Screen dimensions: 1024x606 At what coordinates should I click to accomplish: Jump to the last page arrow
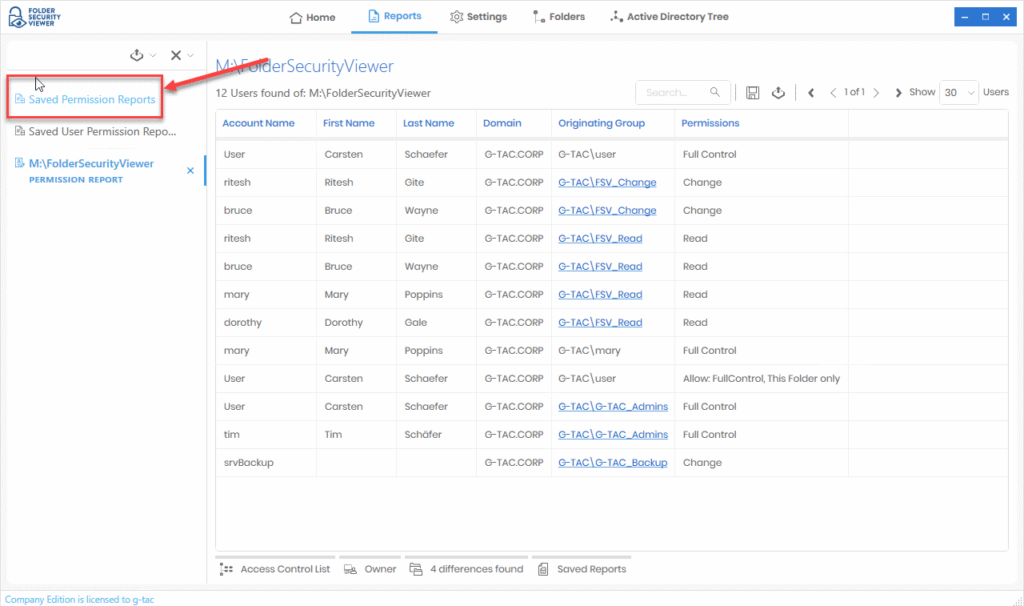click(x=898, y=93)
